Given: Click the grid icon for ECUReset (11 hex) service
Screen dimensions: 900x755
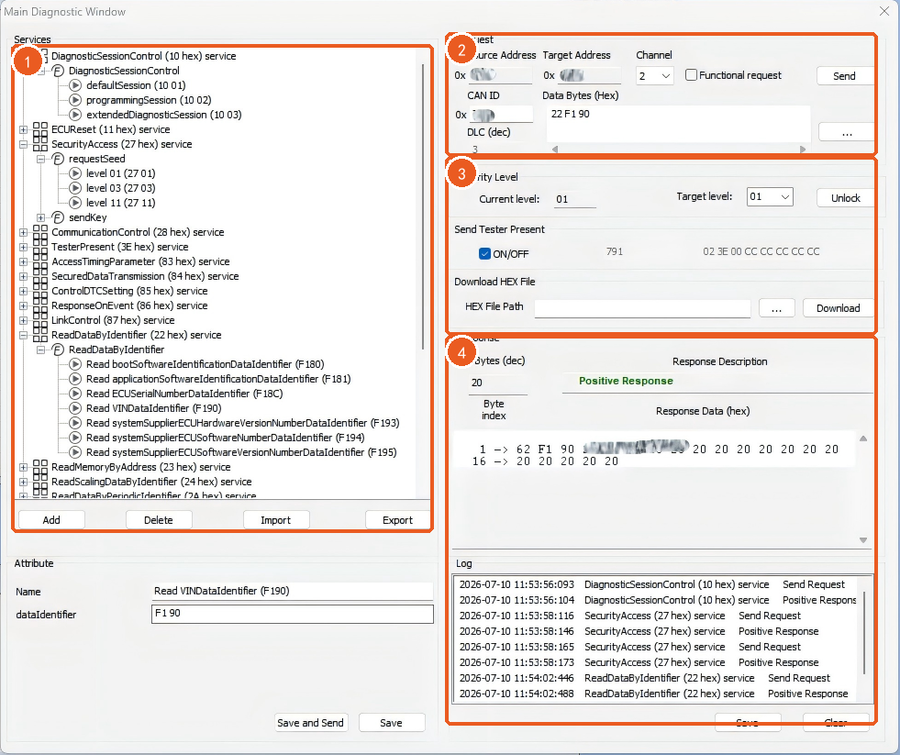Looking at the screenshot, I should click(x=40, y=129).
